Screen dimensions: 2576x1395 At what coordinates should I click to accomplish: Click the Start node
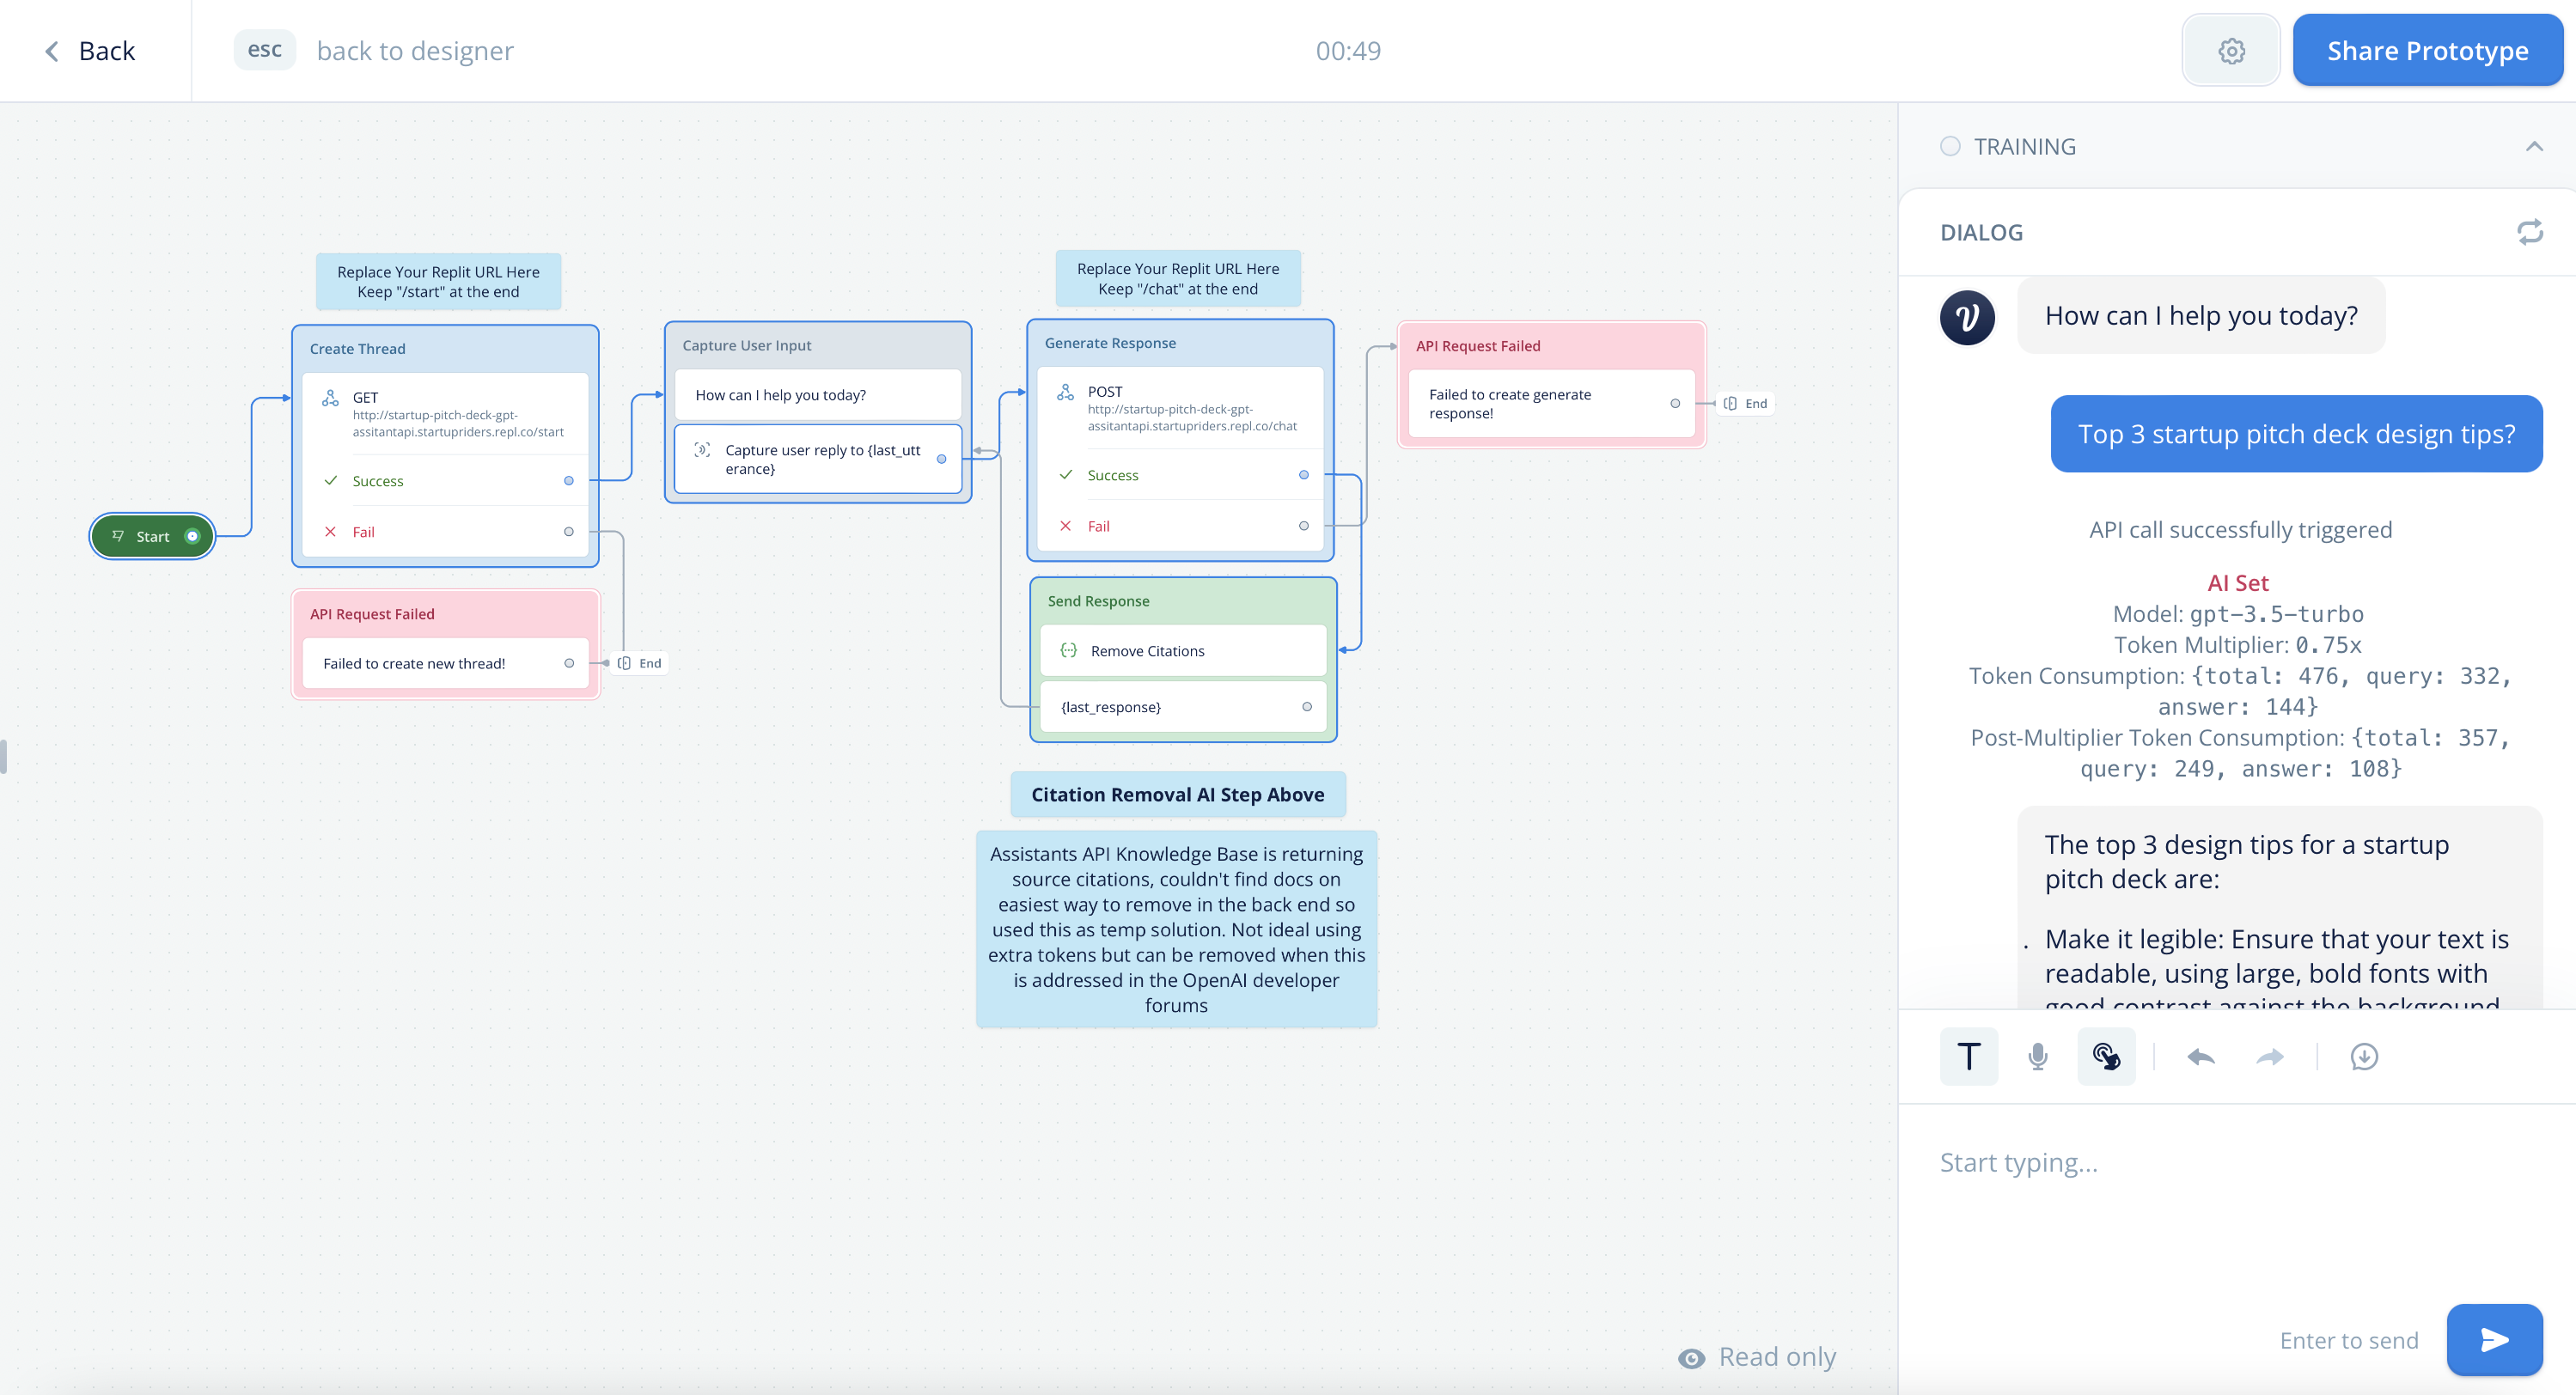[x=153, y=536]
